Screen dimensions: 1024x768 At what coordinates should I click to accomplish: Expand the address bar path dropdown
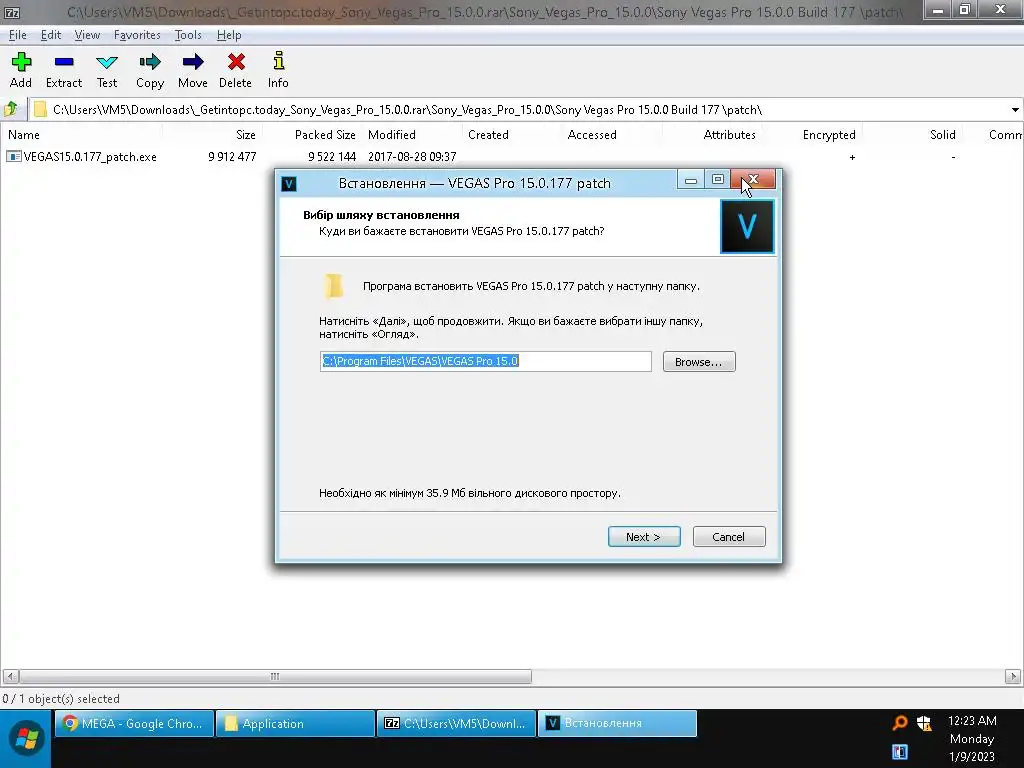coord(1015,110)
